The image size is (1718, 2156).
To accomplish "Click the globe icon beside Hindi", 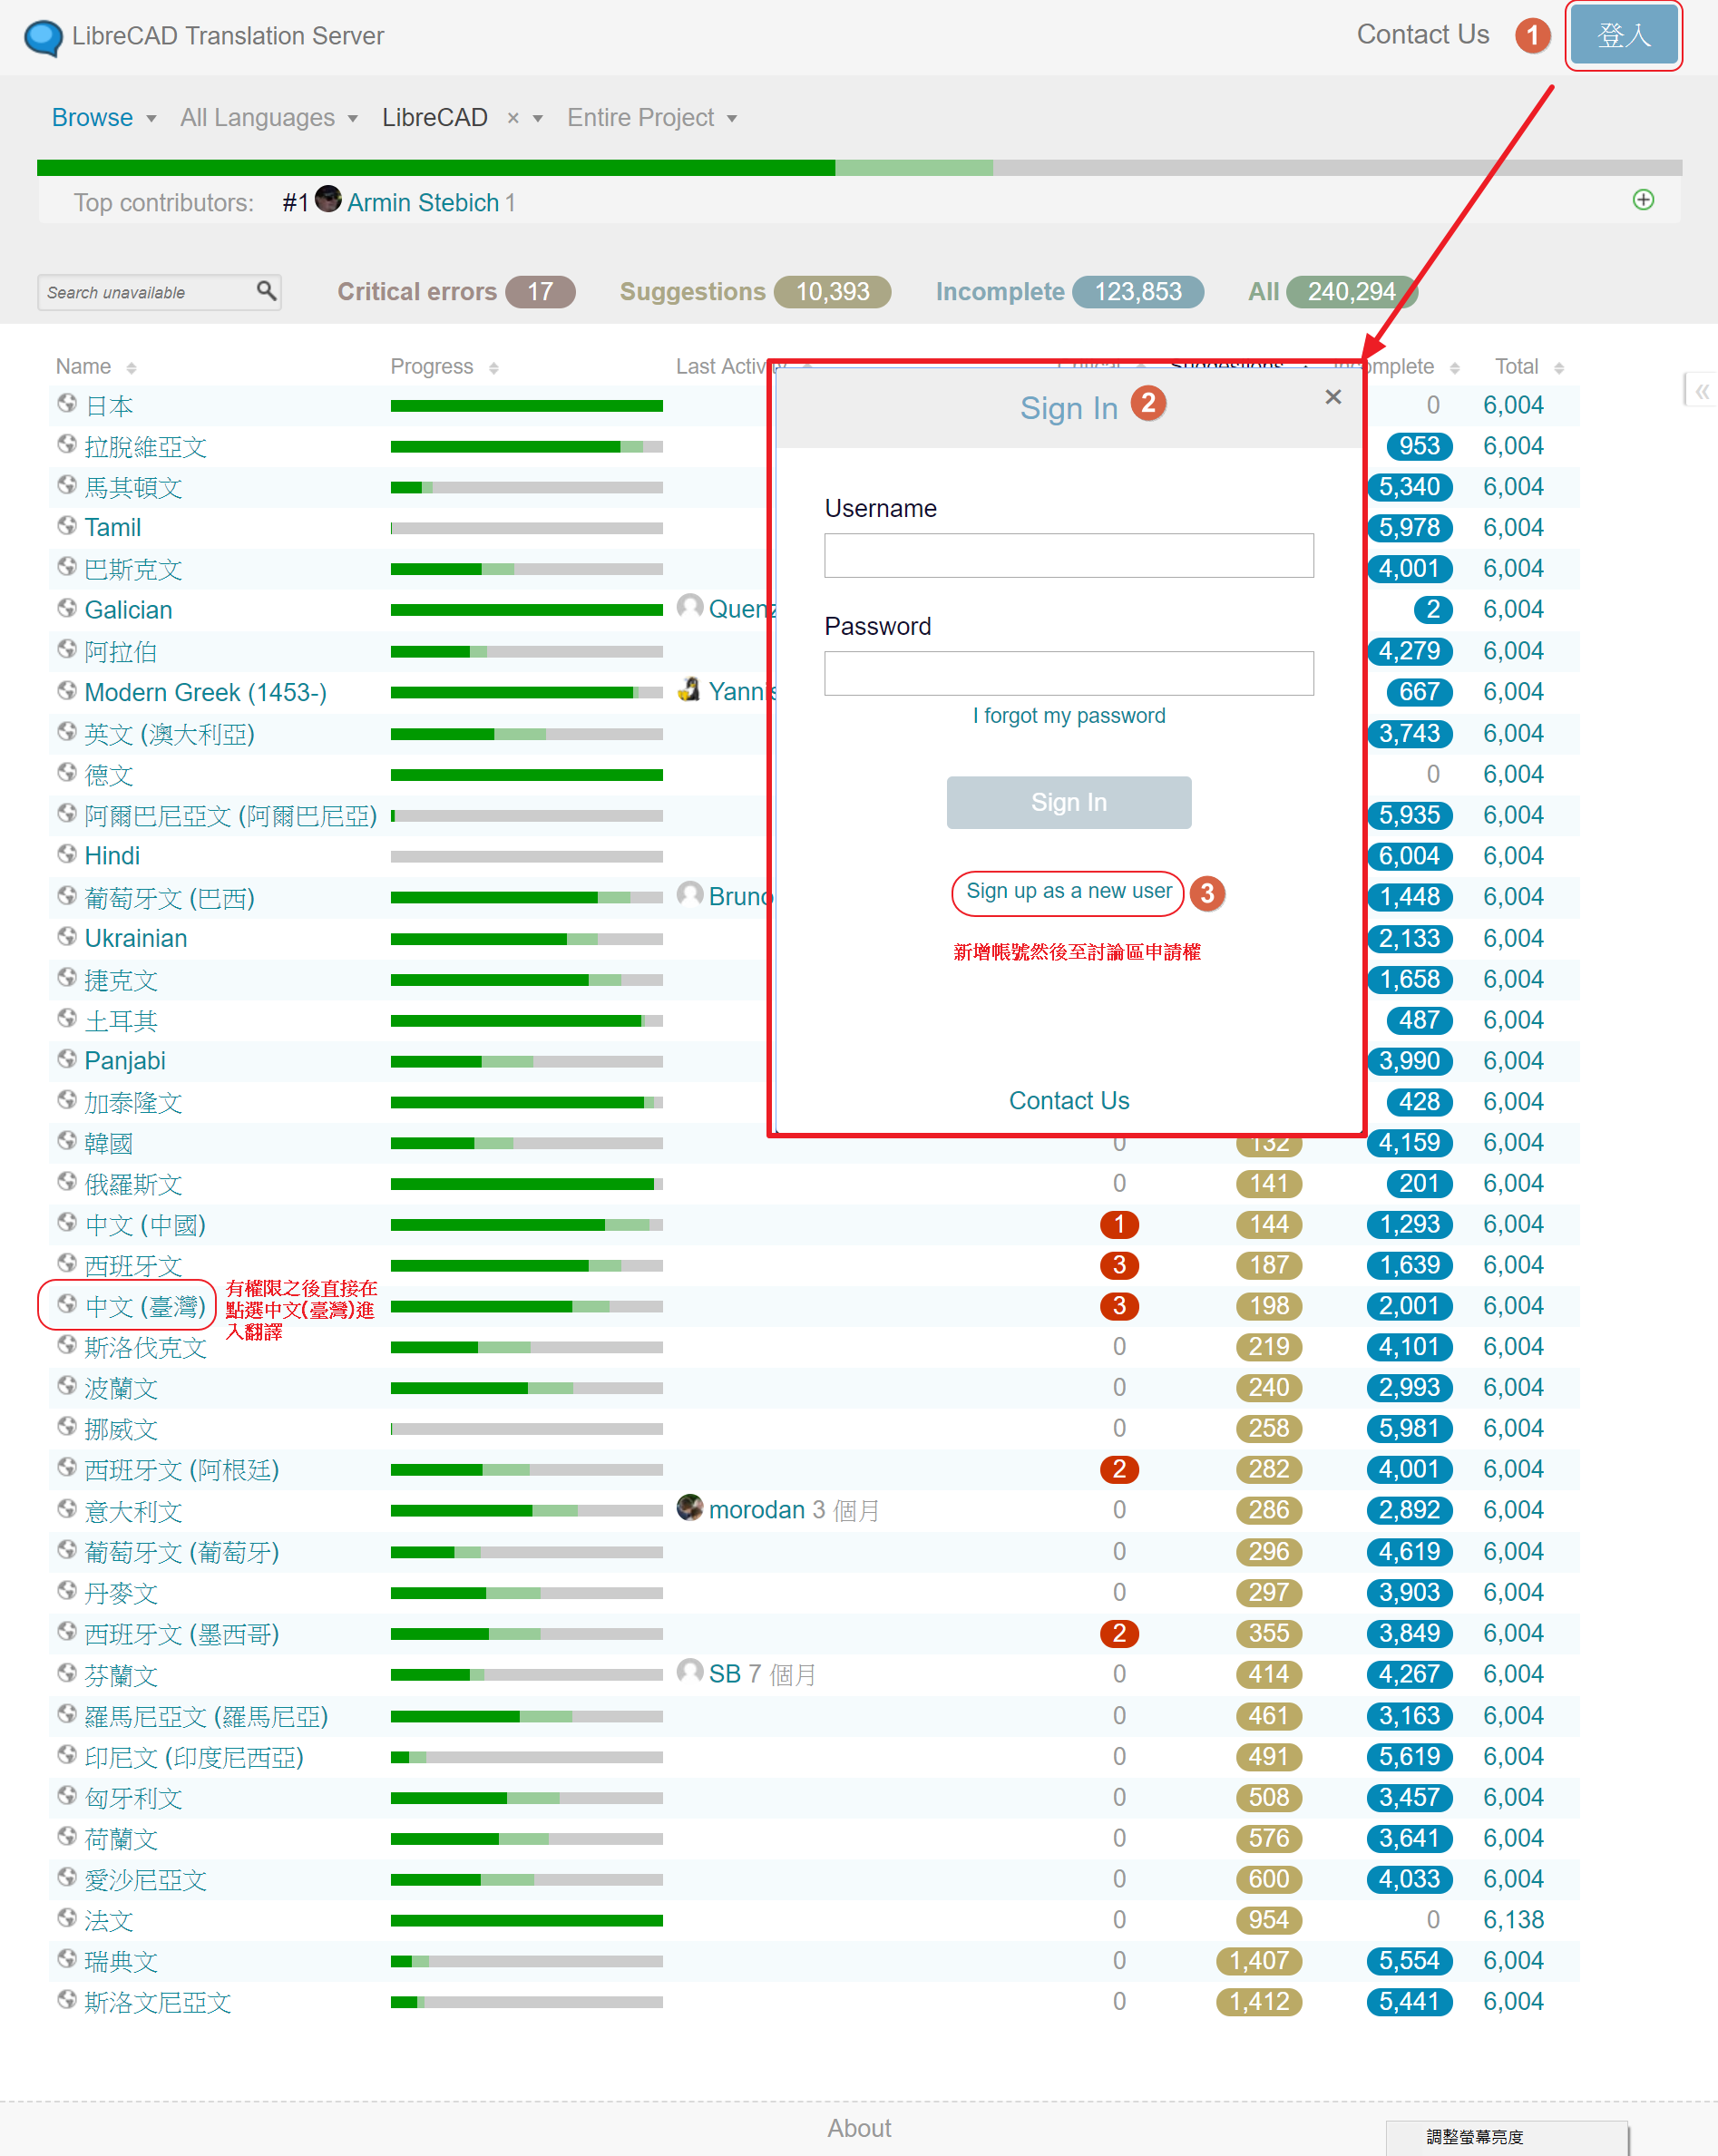I will click(67, 853).
